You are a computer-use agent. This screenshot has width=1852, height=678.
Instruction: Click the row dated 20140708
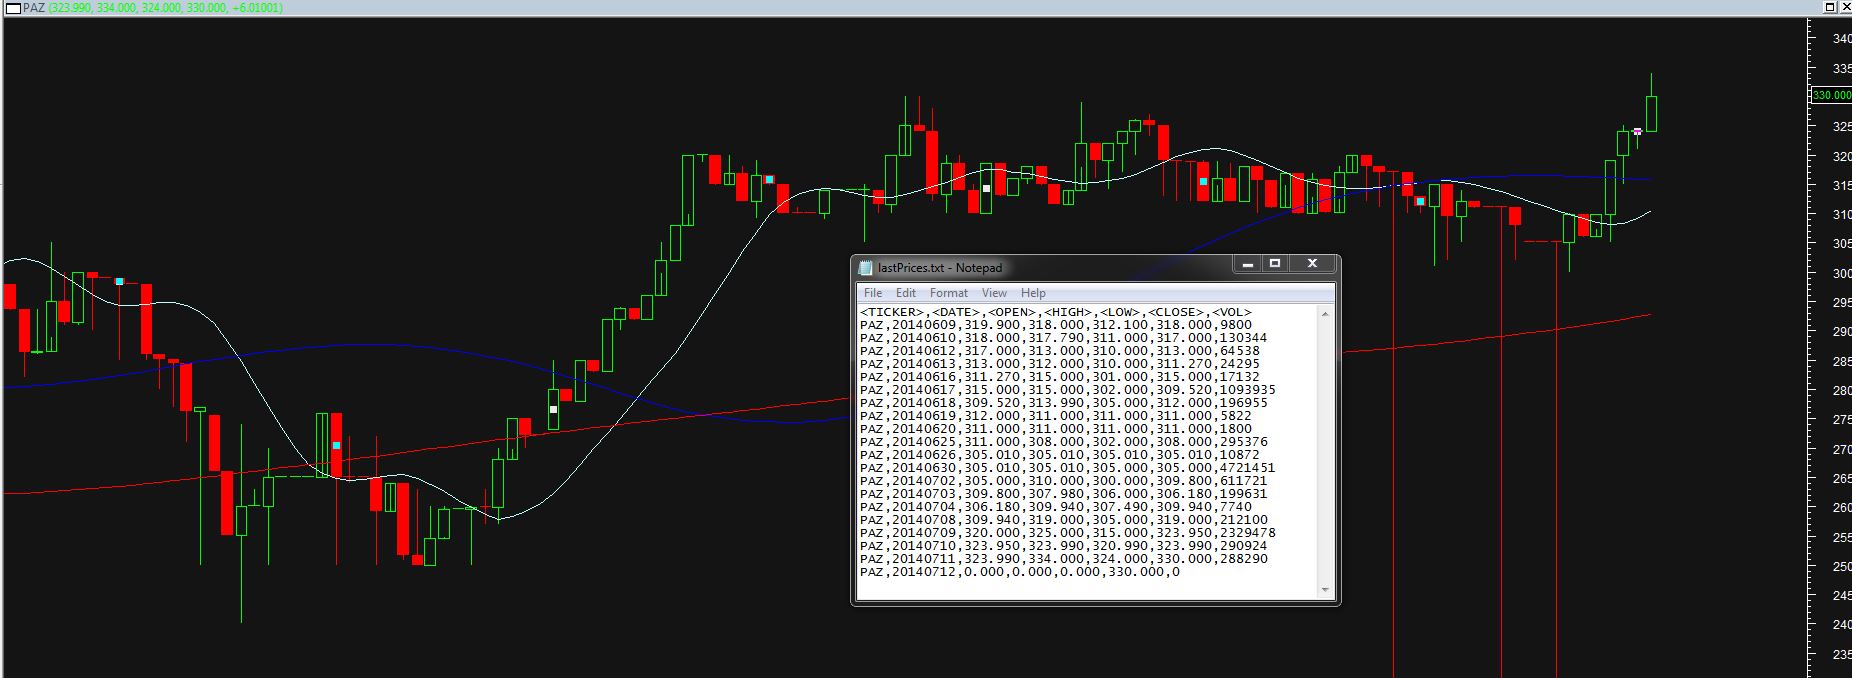(1063, 520)
